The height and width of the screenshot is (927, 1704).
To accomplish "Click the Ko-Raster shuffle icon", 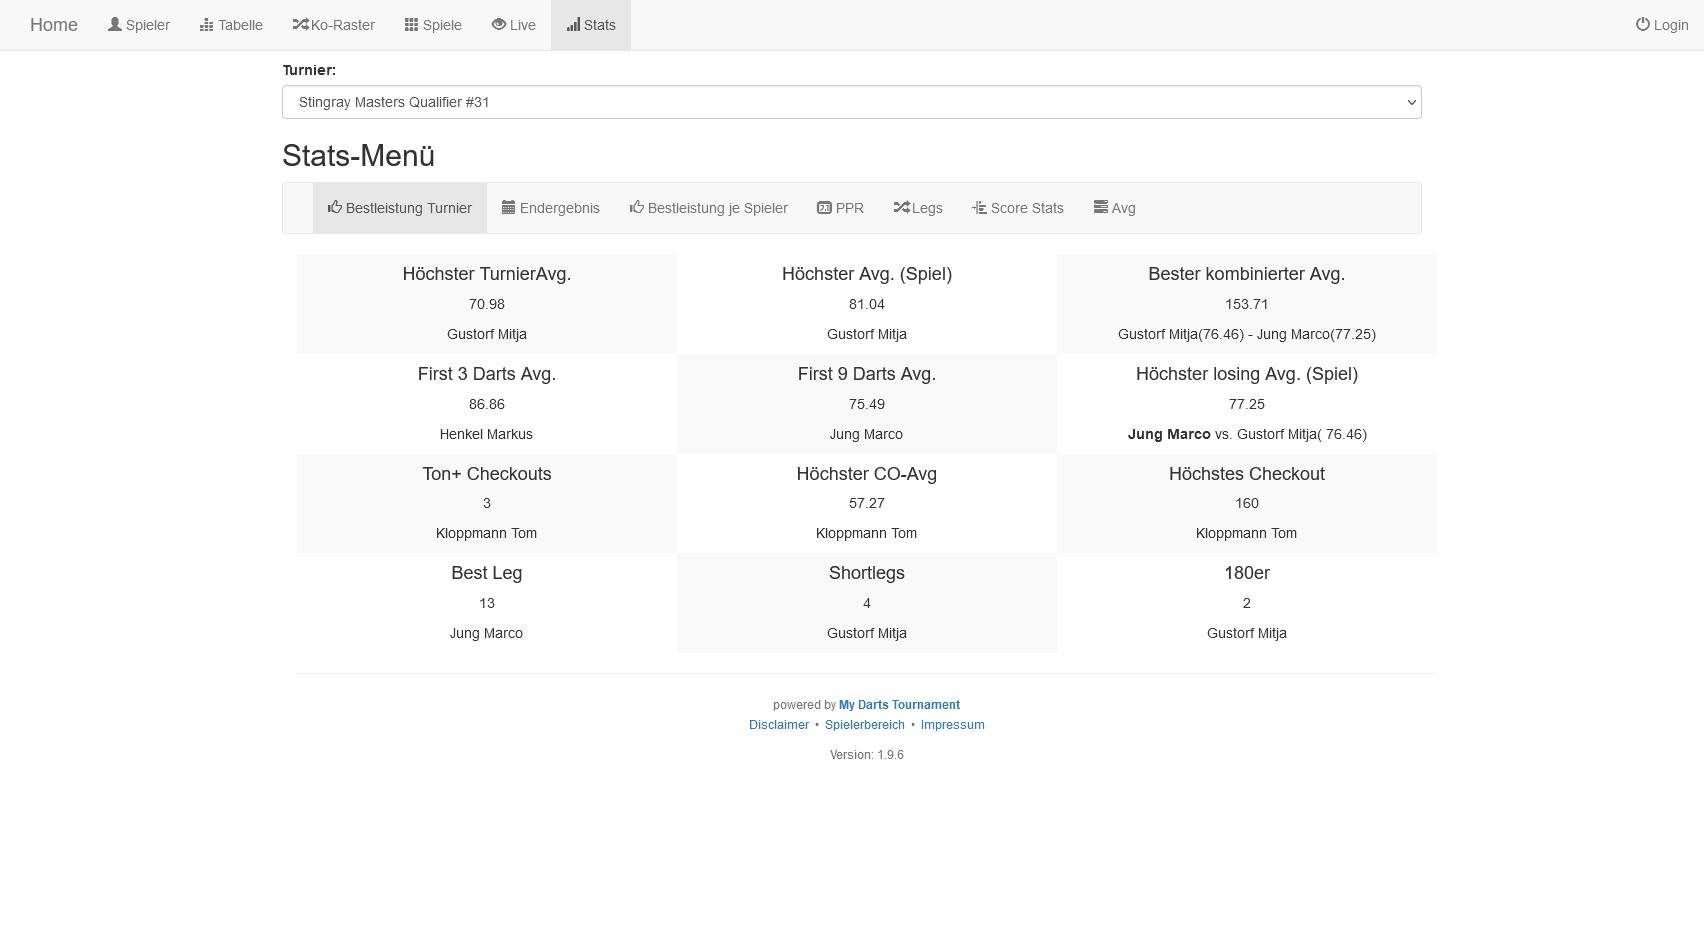I will coord(300,24).
